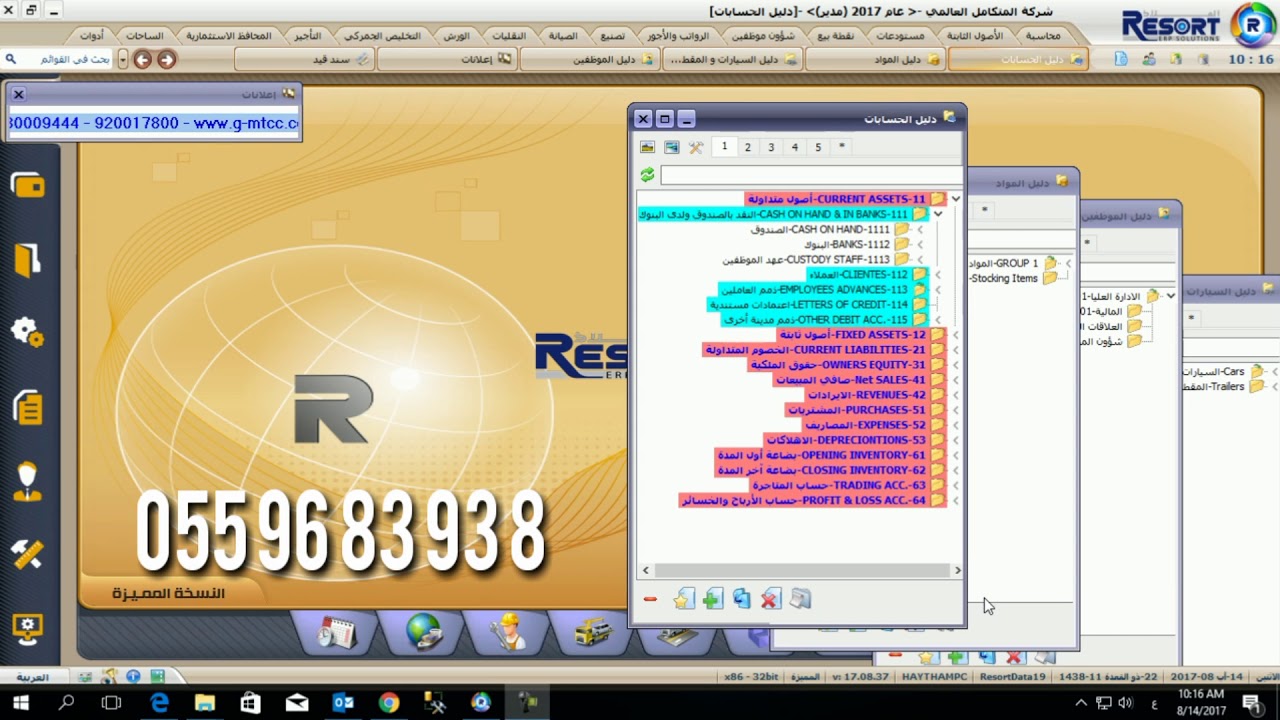The height and width of the screenshot is (720, 1280).
Task: Expand the EXPENSES-52 node
Action: (x=956, y=425)
